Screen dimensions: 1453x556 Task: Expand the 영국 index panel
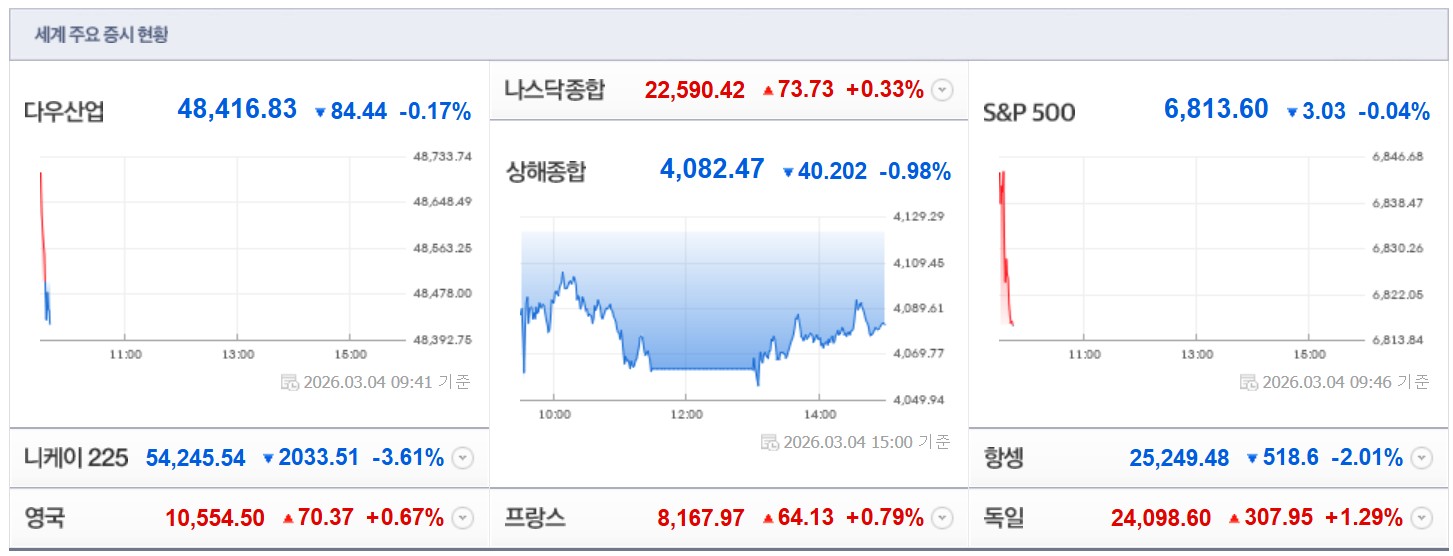point(461,518)
